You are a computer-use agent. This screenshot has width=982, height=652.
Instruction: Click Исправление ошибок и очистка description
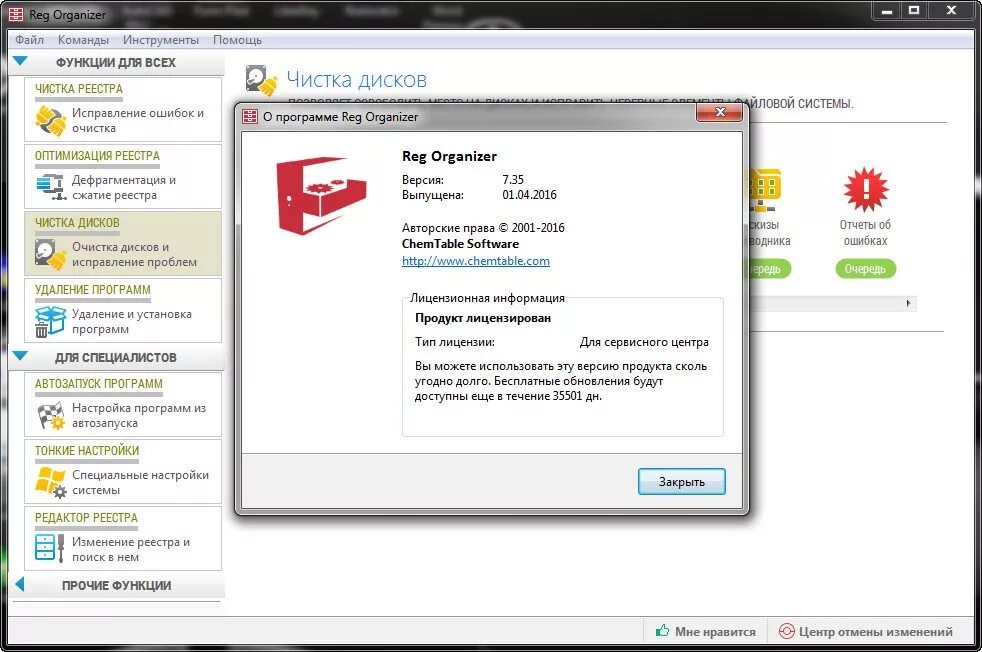click(x=138, y=120)
